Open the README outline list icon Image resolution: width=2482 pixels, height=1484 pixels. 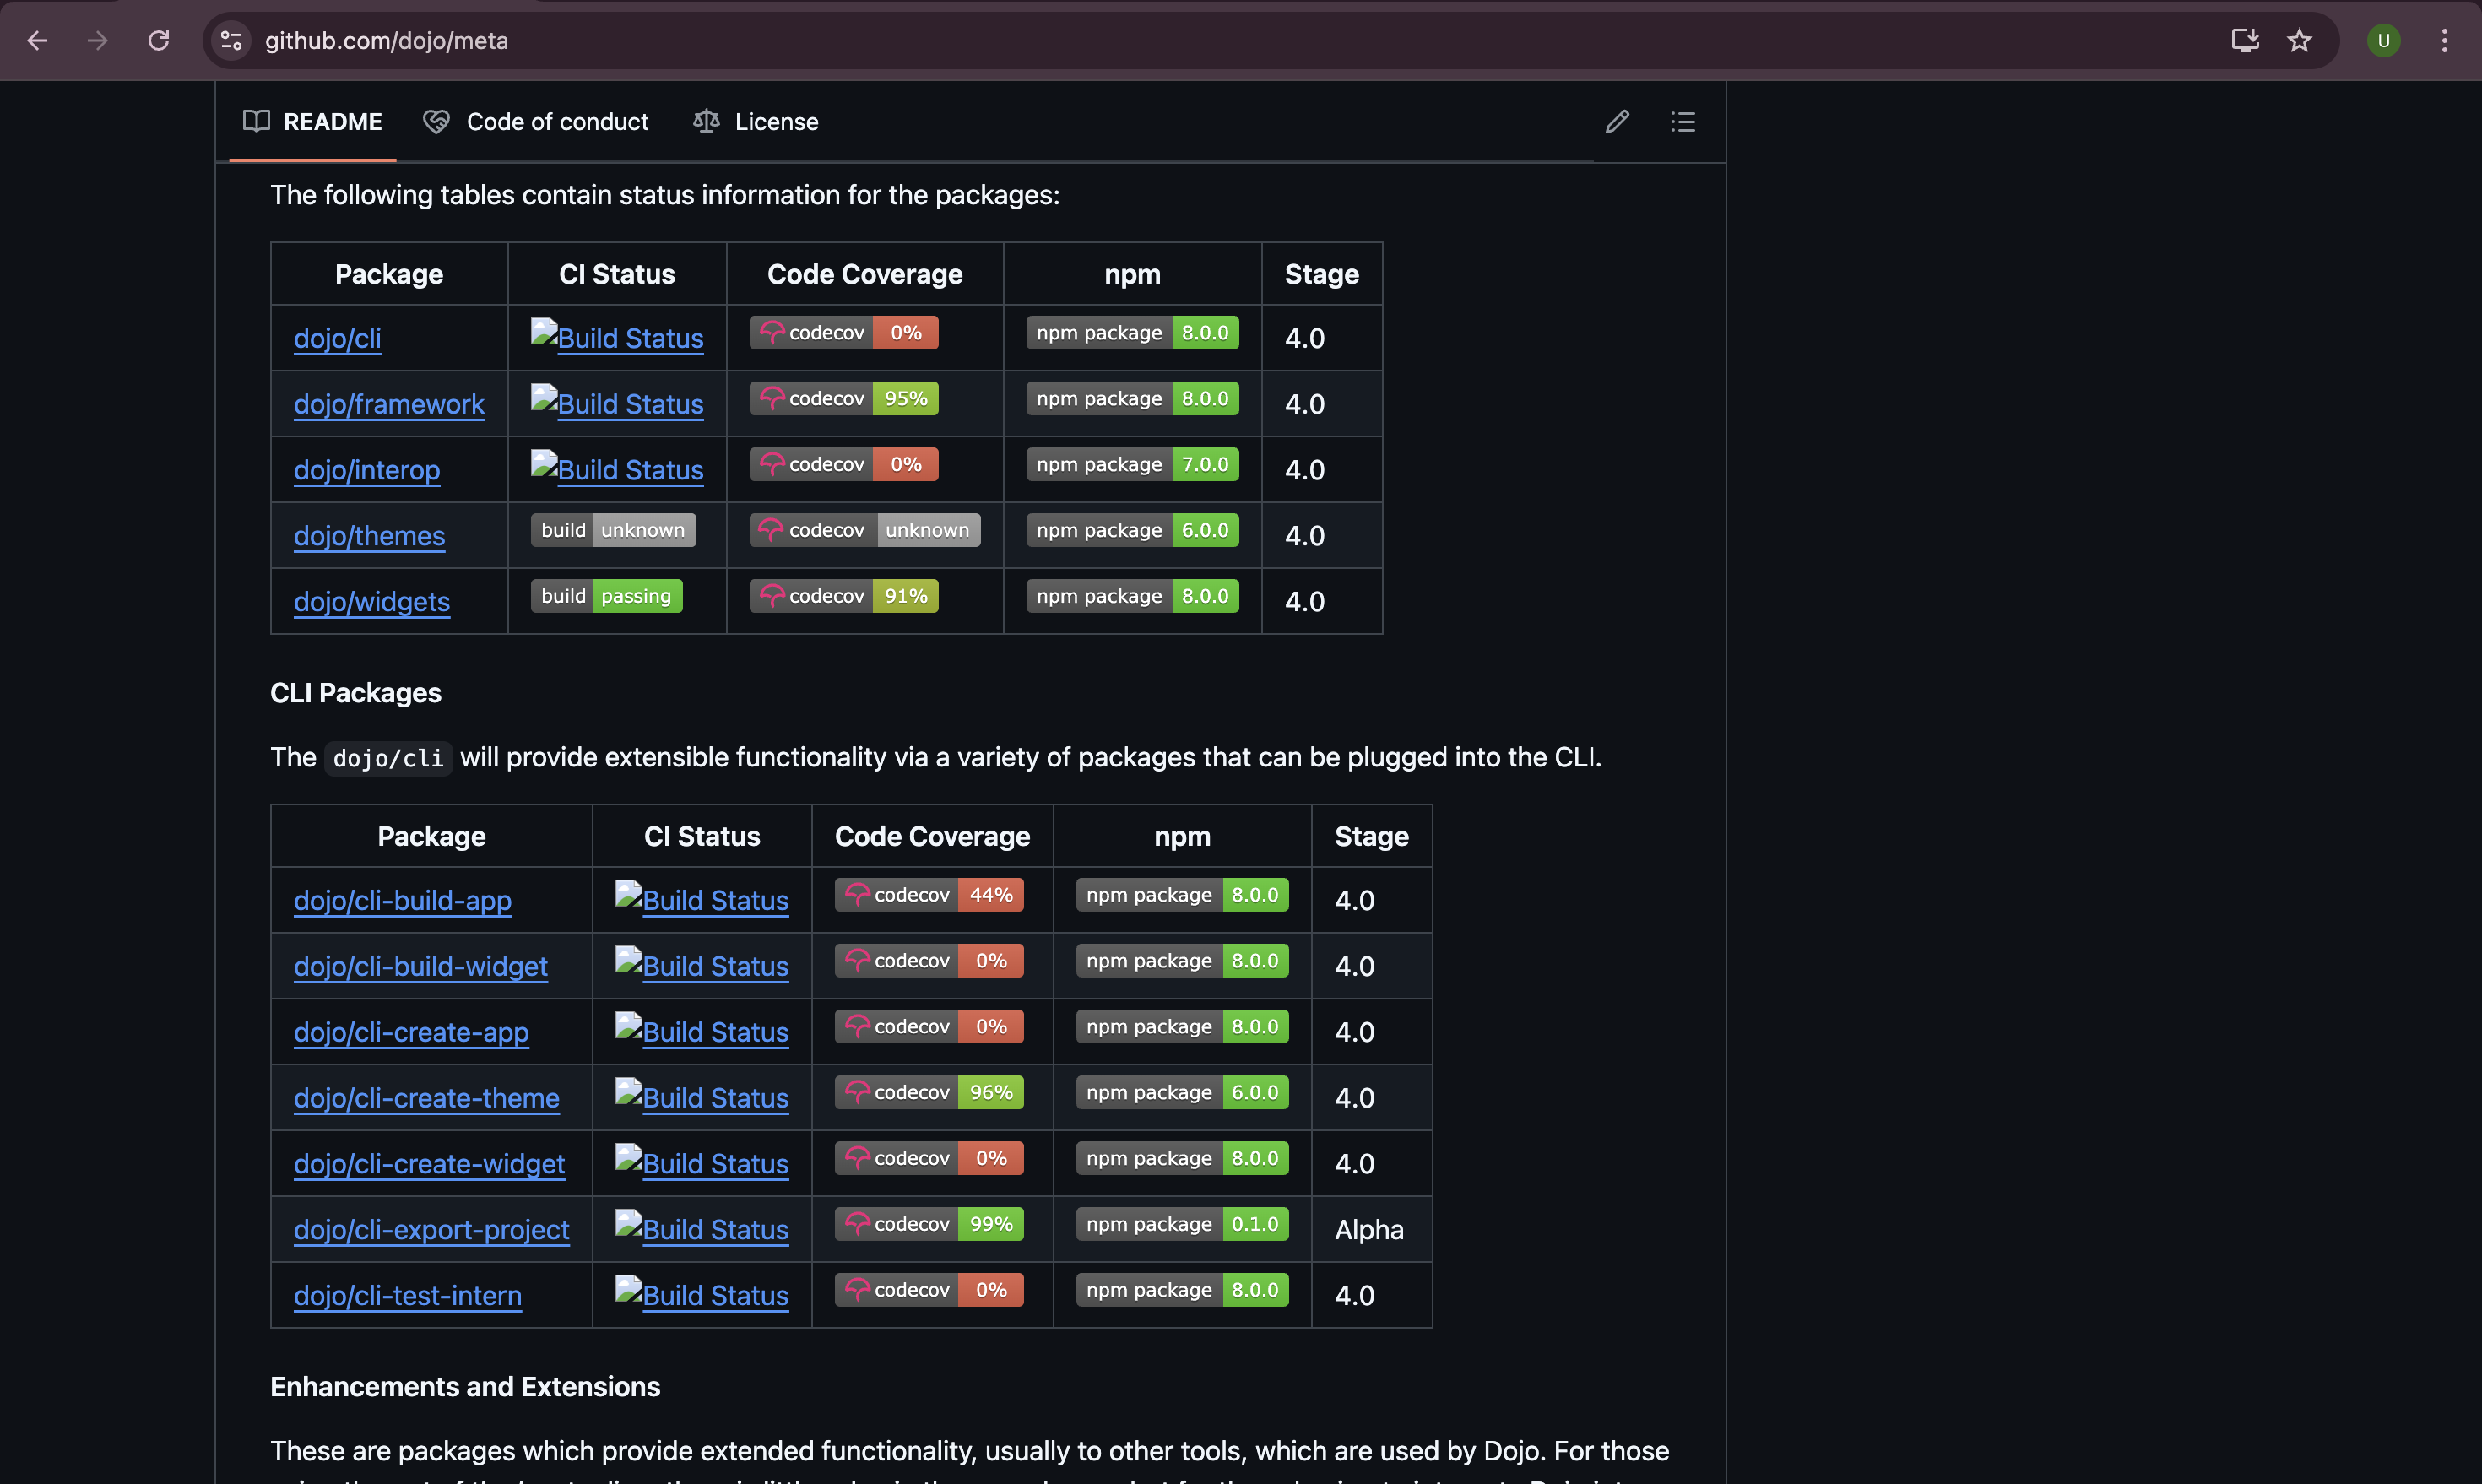tap(1683, 122)
